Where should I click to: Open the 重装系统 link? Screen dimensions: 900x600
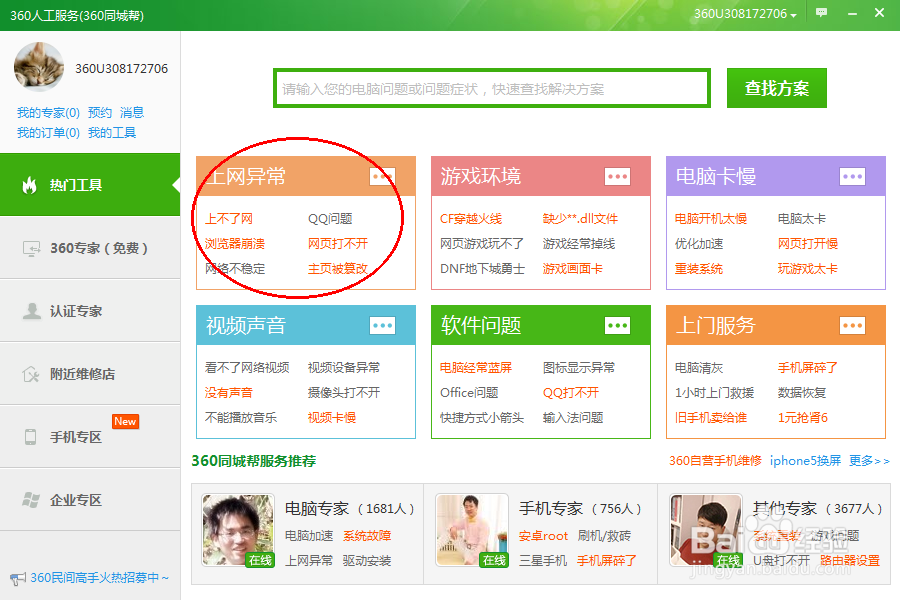pos(699,269)
